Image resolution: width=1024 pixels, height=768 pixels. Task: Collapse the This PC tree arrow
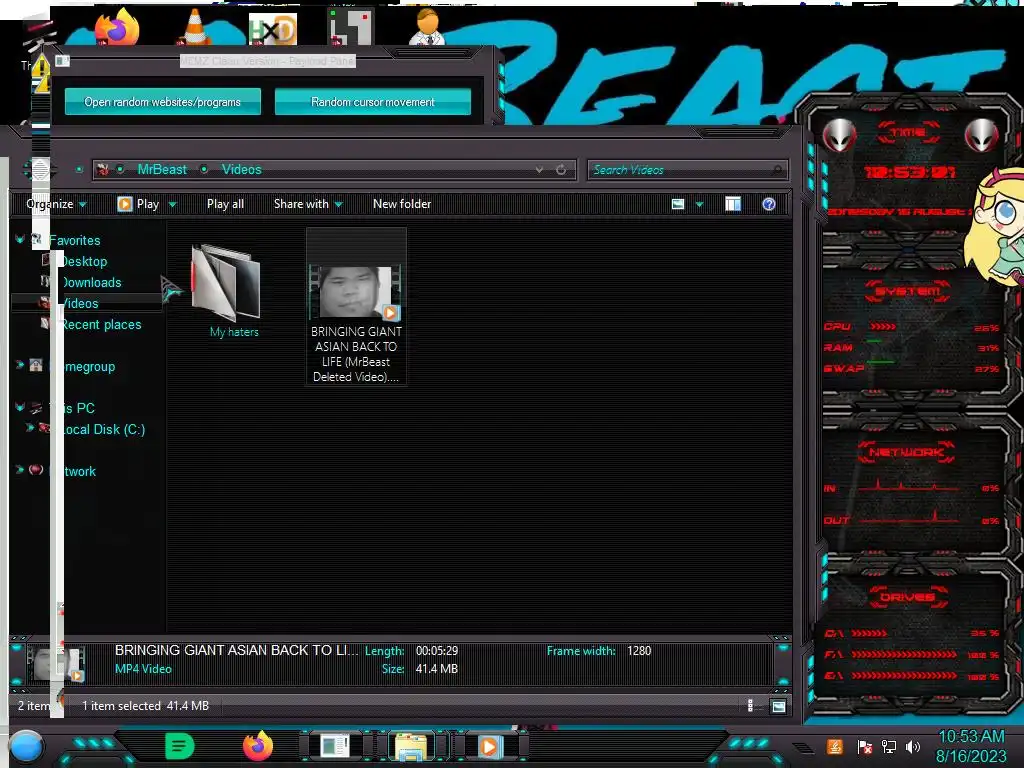click(20, 408)
